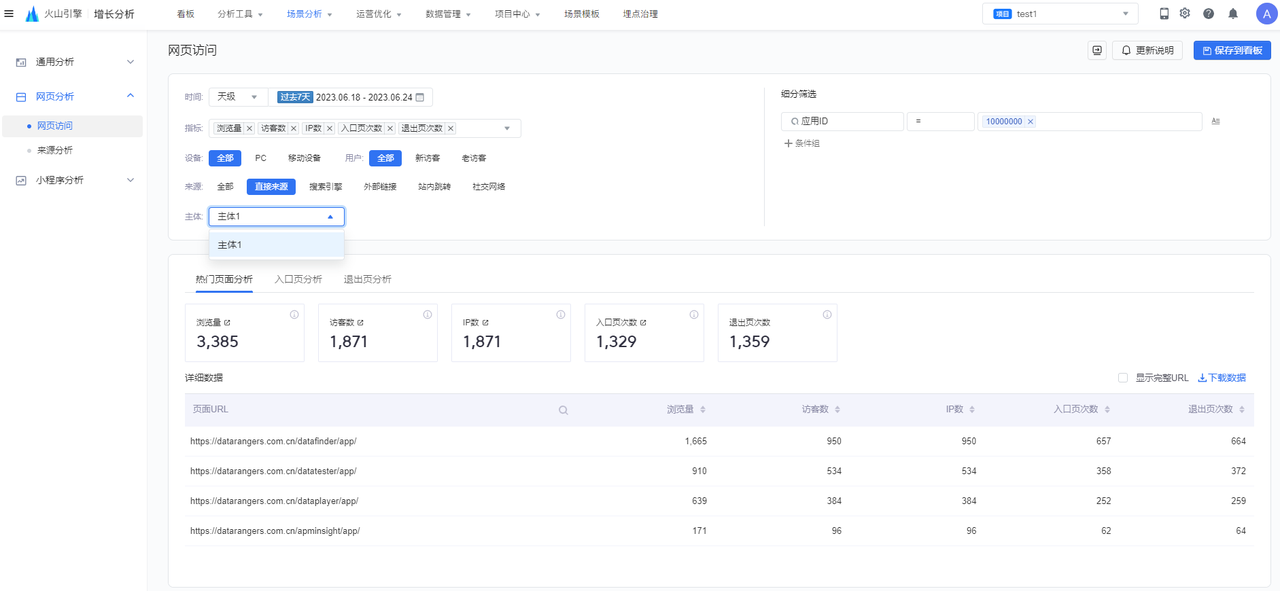Expand the test1 project dropdown
This screenshot has height=591, width=1280.
[x=1060, y=14]
